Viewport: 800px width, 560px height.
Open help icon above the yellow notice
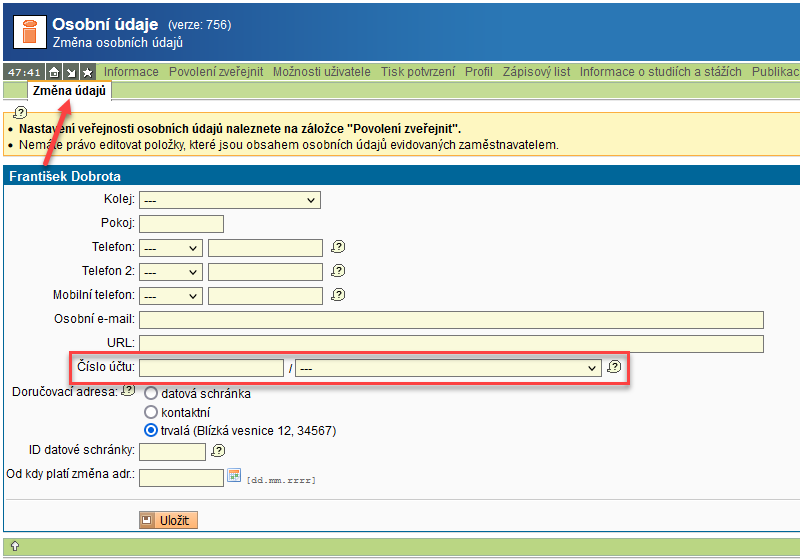(20, 112)
